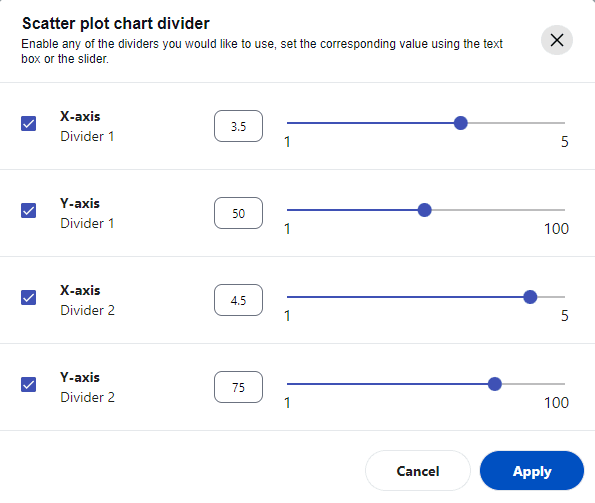The width and height of the screenshot is (595, 503).
Task: Click the X-axis Divider 1 slider handle
Action: point(461,123)
